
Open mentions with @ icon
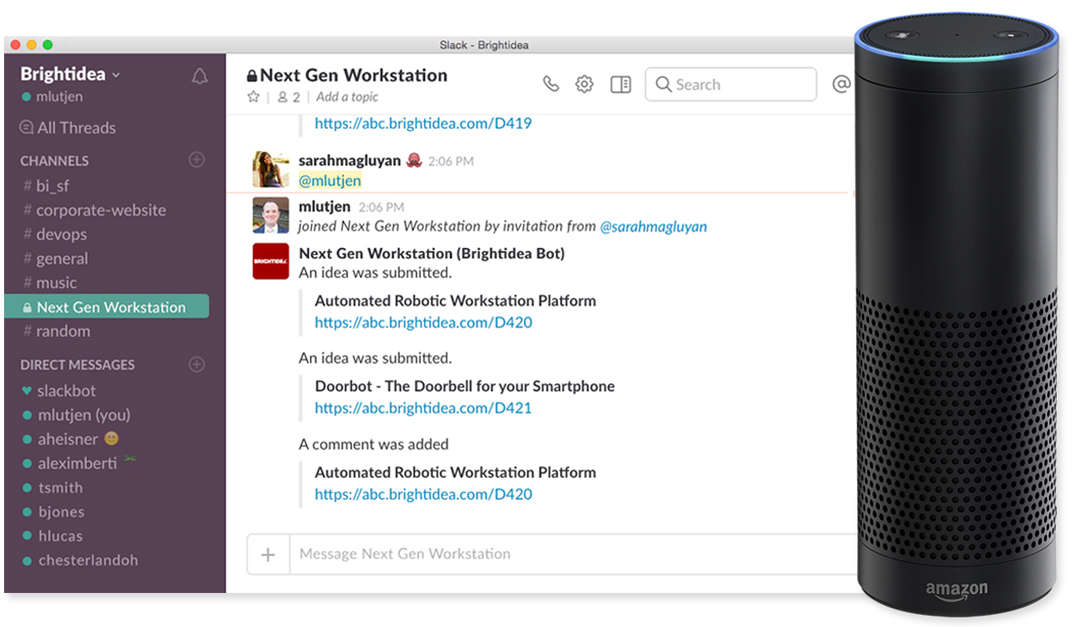(841, 84)
